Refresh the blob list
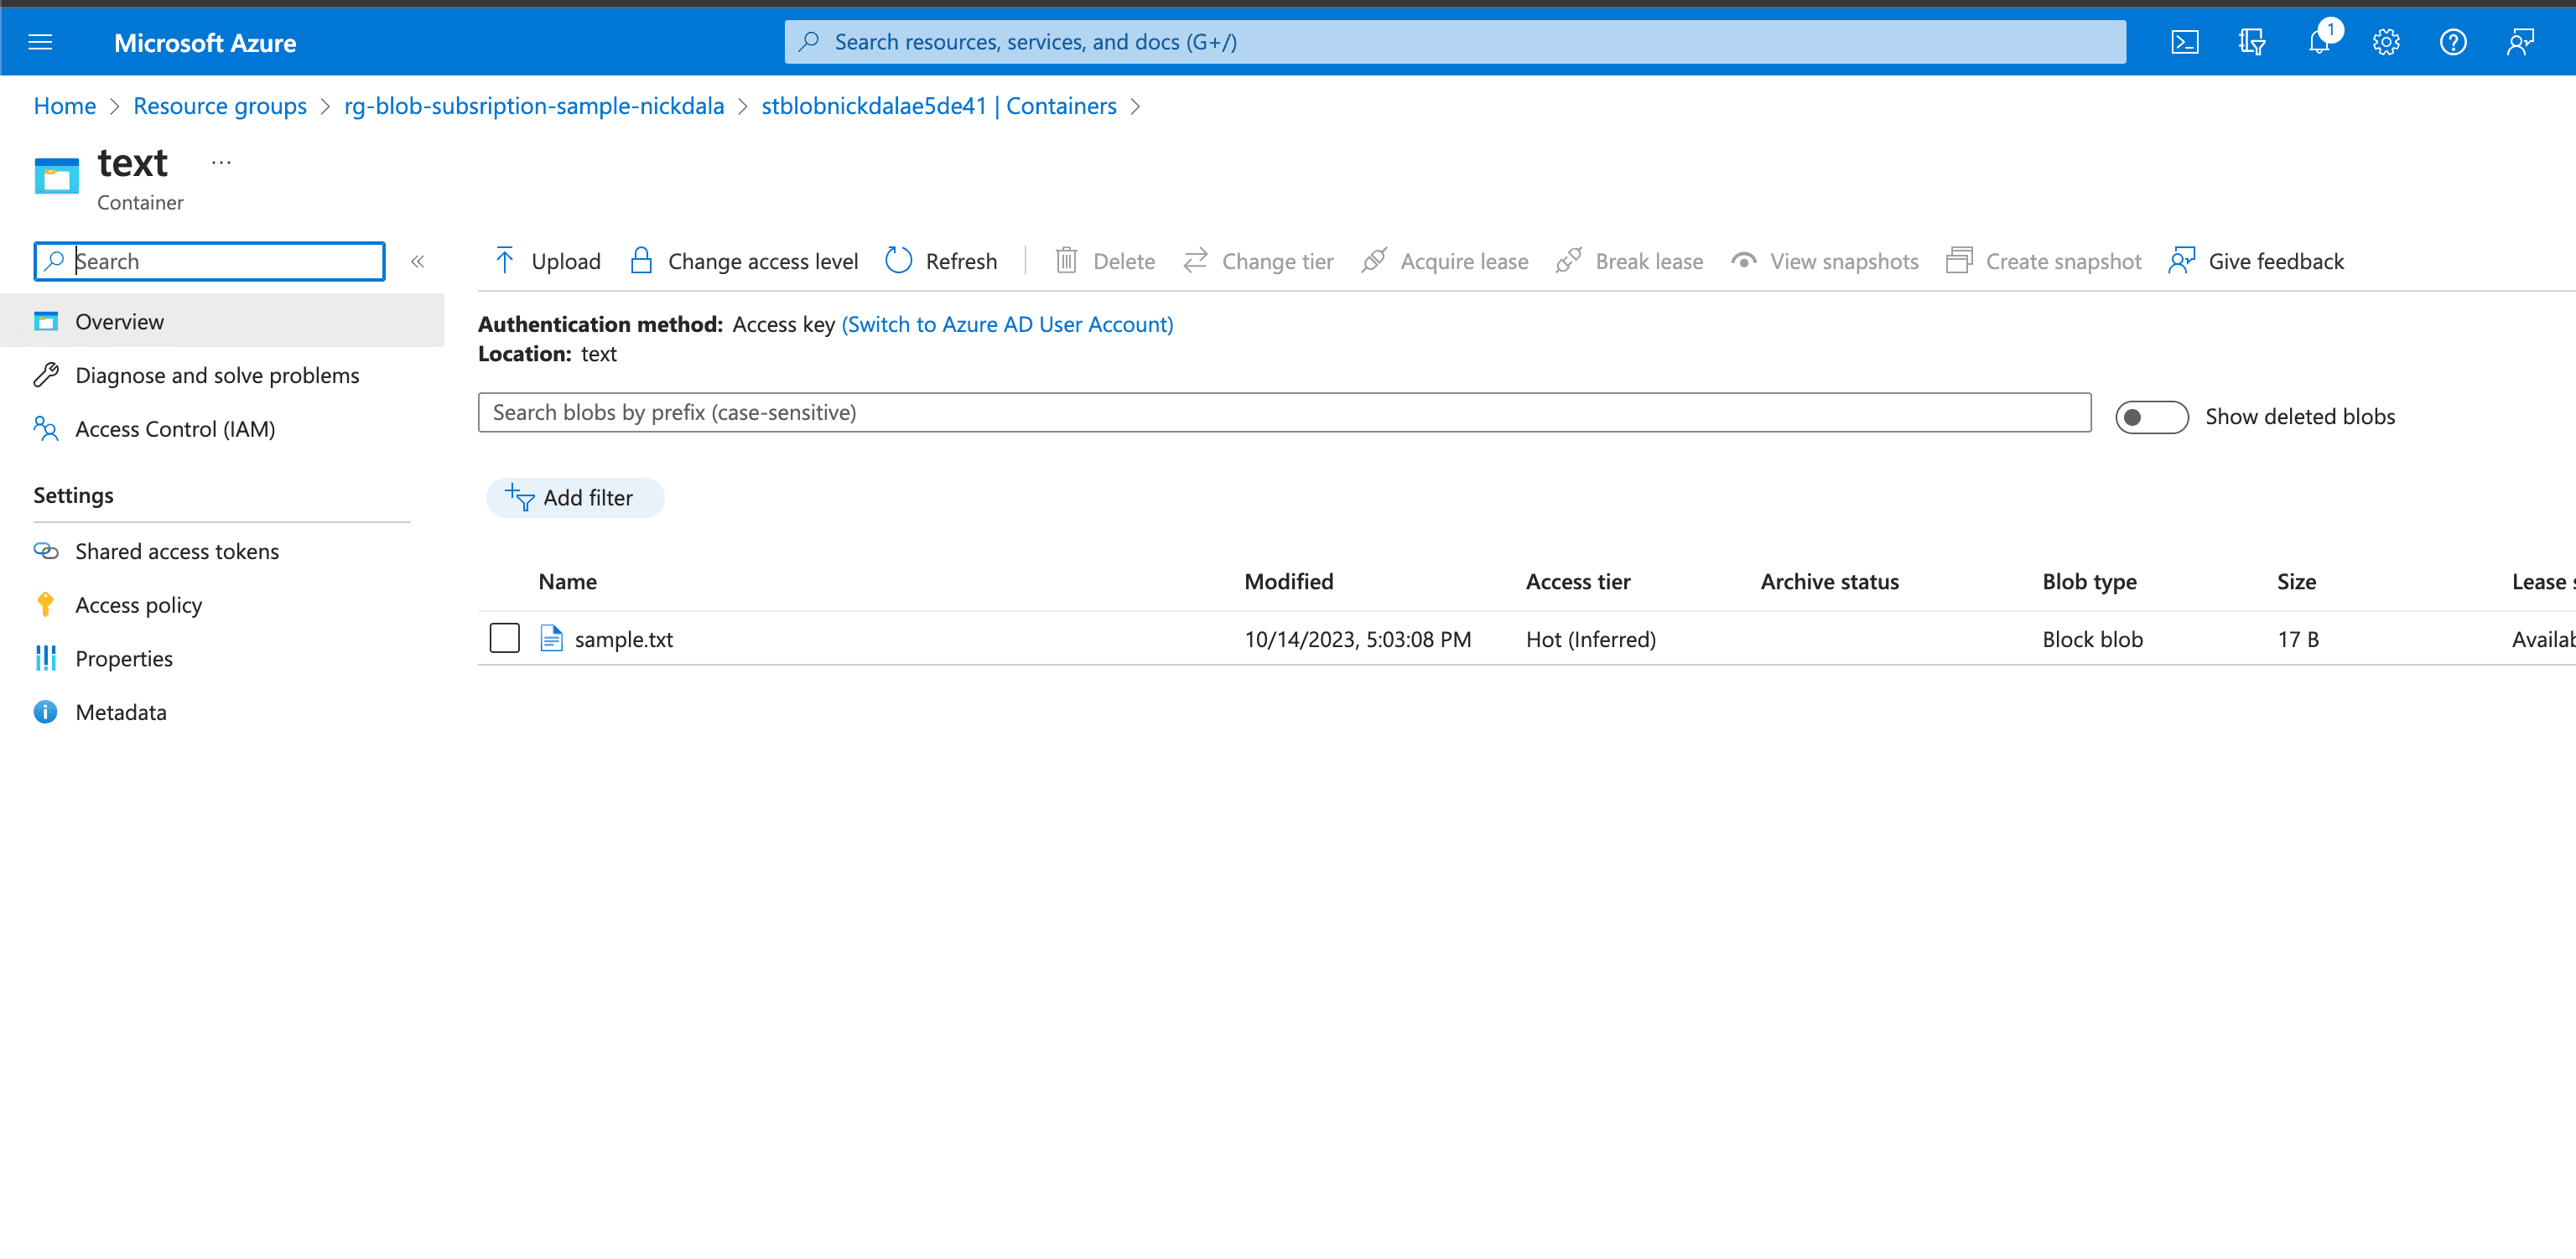This screenshot has width=2576, height=1259. coord(941,261)
